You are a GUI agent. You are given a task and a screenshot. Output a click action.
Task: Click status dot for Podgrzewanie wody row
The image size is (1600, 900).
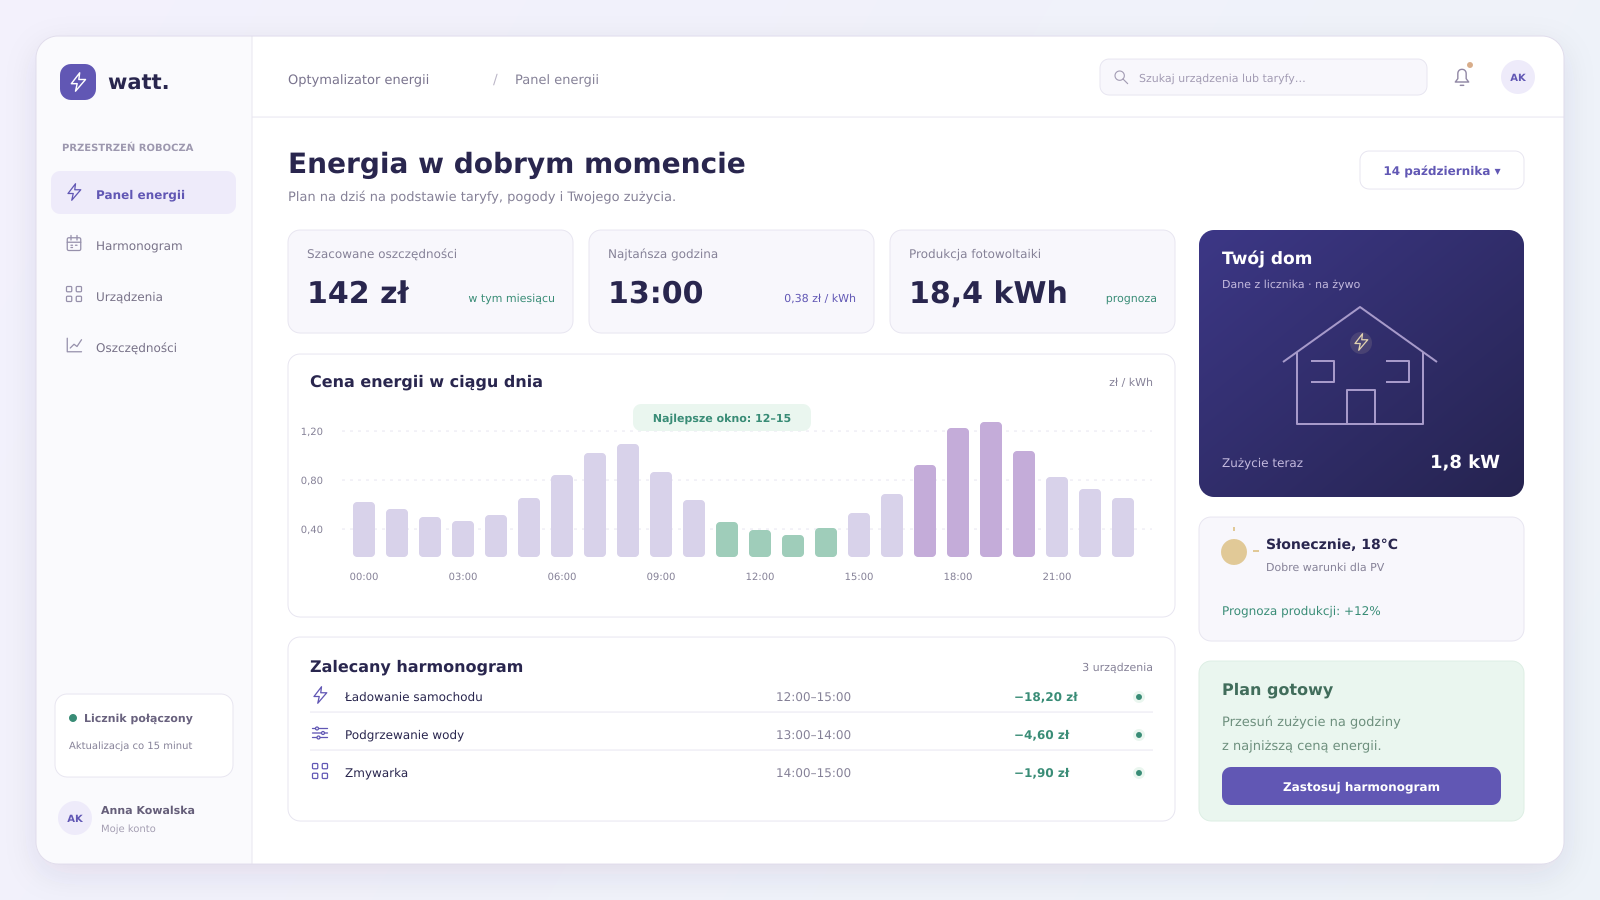(1139, 735)
